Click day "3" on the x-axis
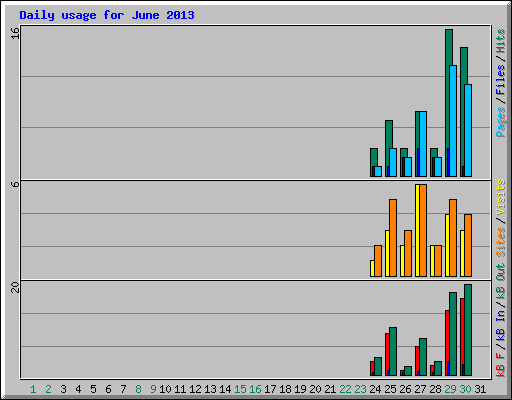Screen dimensions: 512x400 pyautogui.click(x=63, y=389)
